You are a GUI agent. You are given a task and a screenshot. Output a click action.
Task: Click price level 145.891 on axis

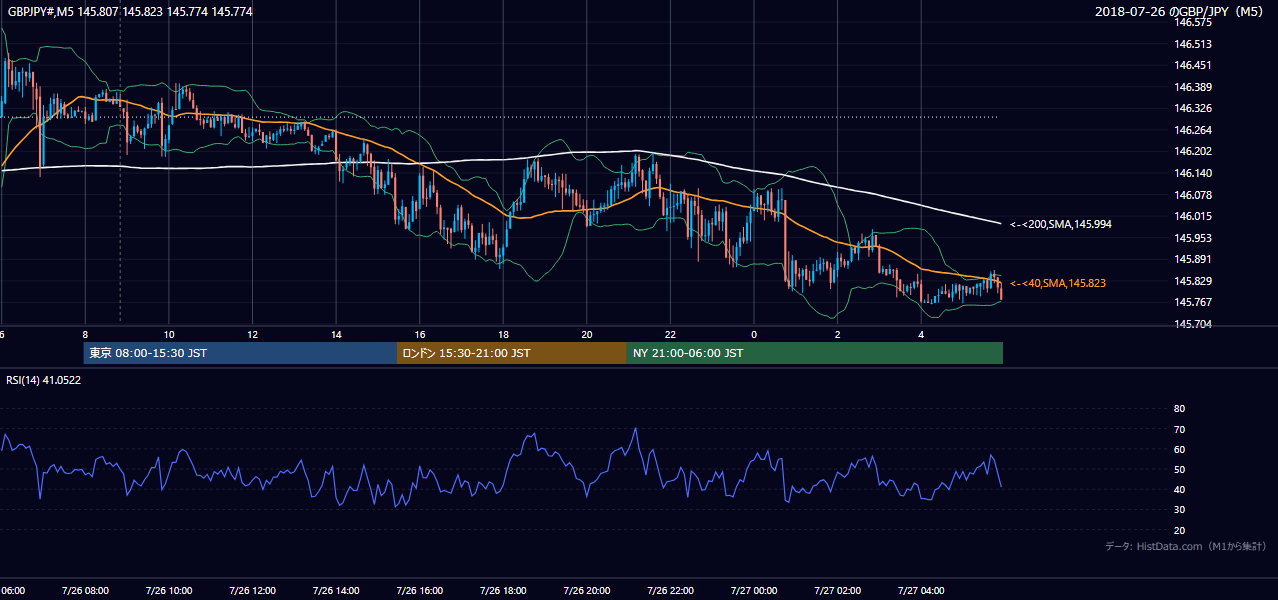(1194, 259)
